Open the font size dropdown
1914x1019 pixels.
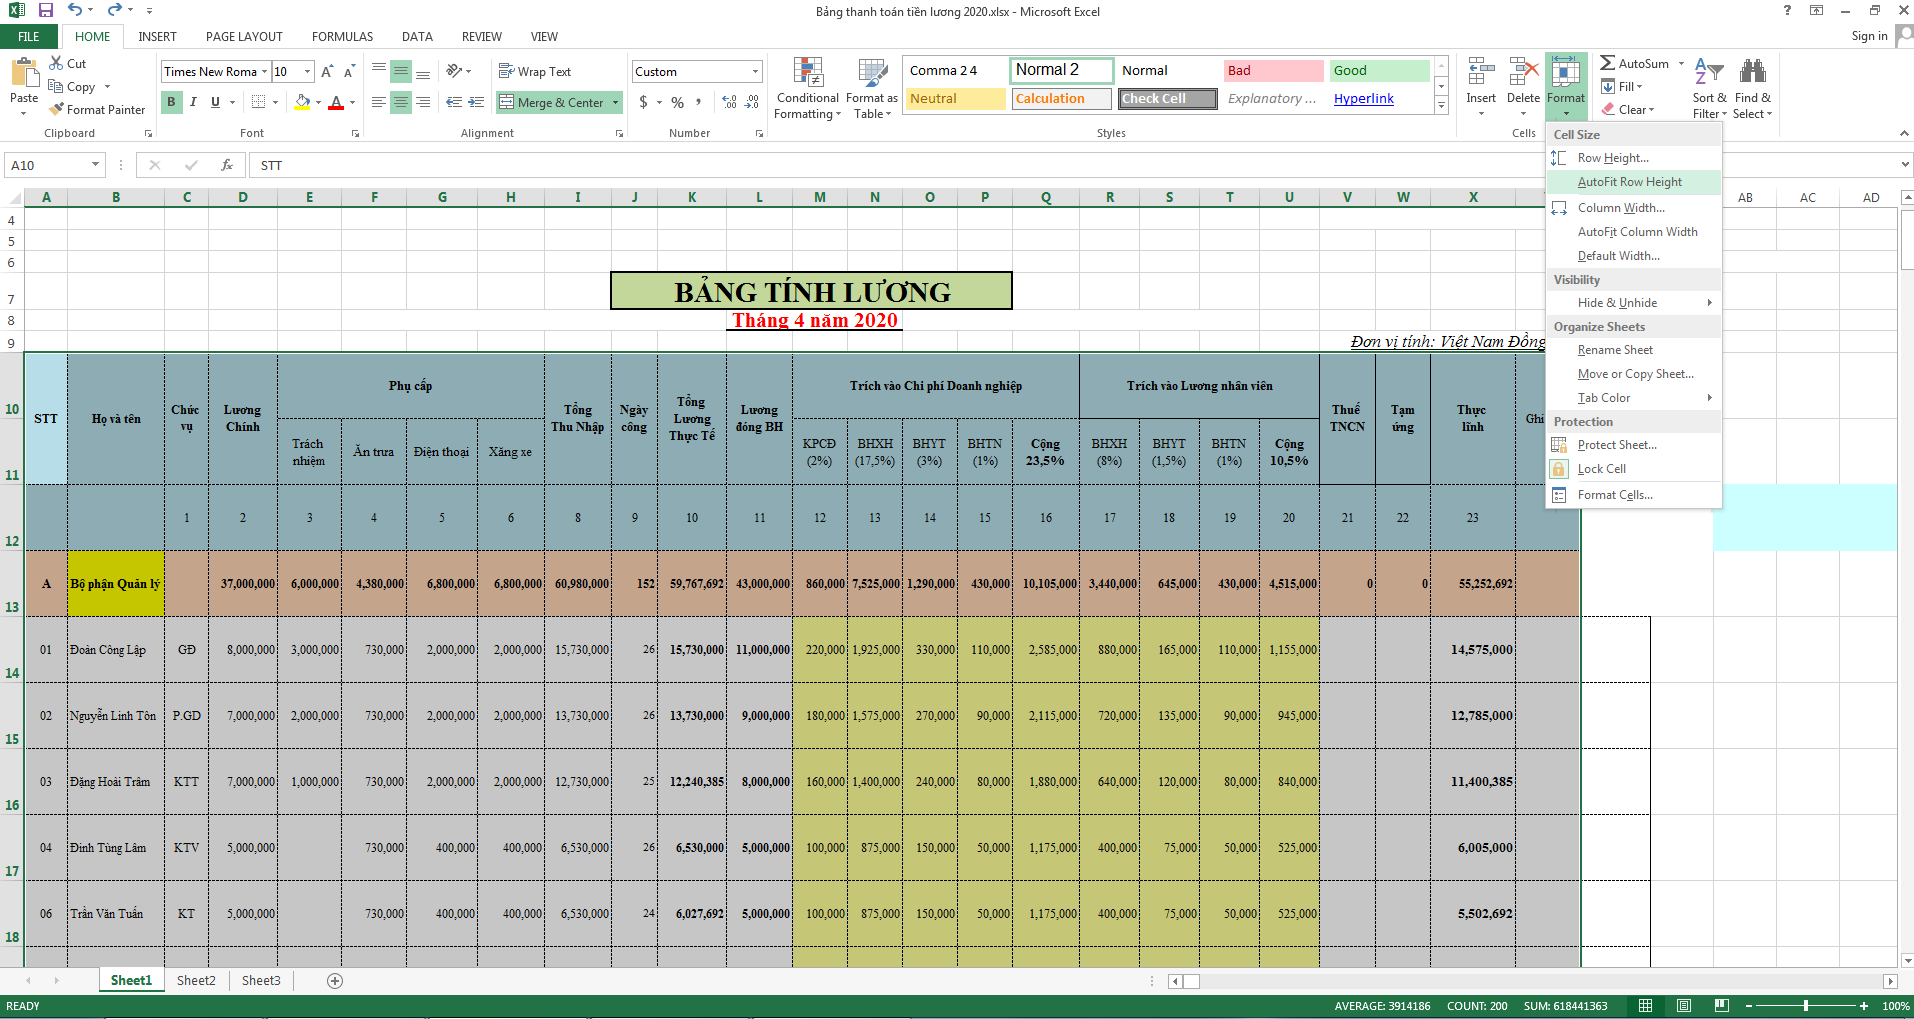pyautogui.click(x=307, y=71)
